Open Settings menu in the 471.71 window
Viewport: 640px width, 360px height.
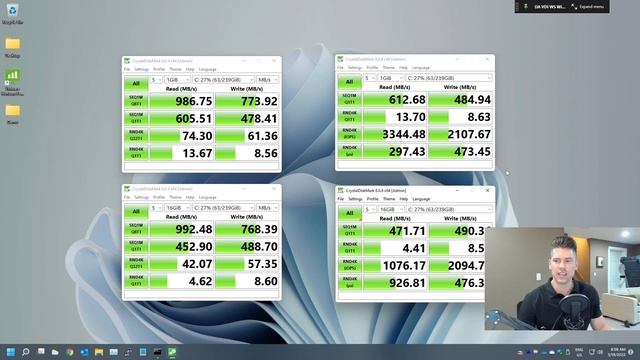point(355,199)
